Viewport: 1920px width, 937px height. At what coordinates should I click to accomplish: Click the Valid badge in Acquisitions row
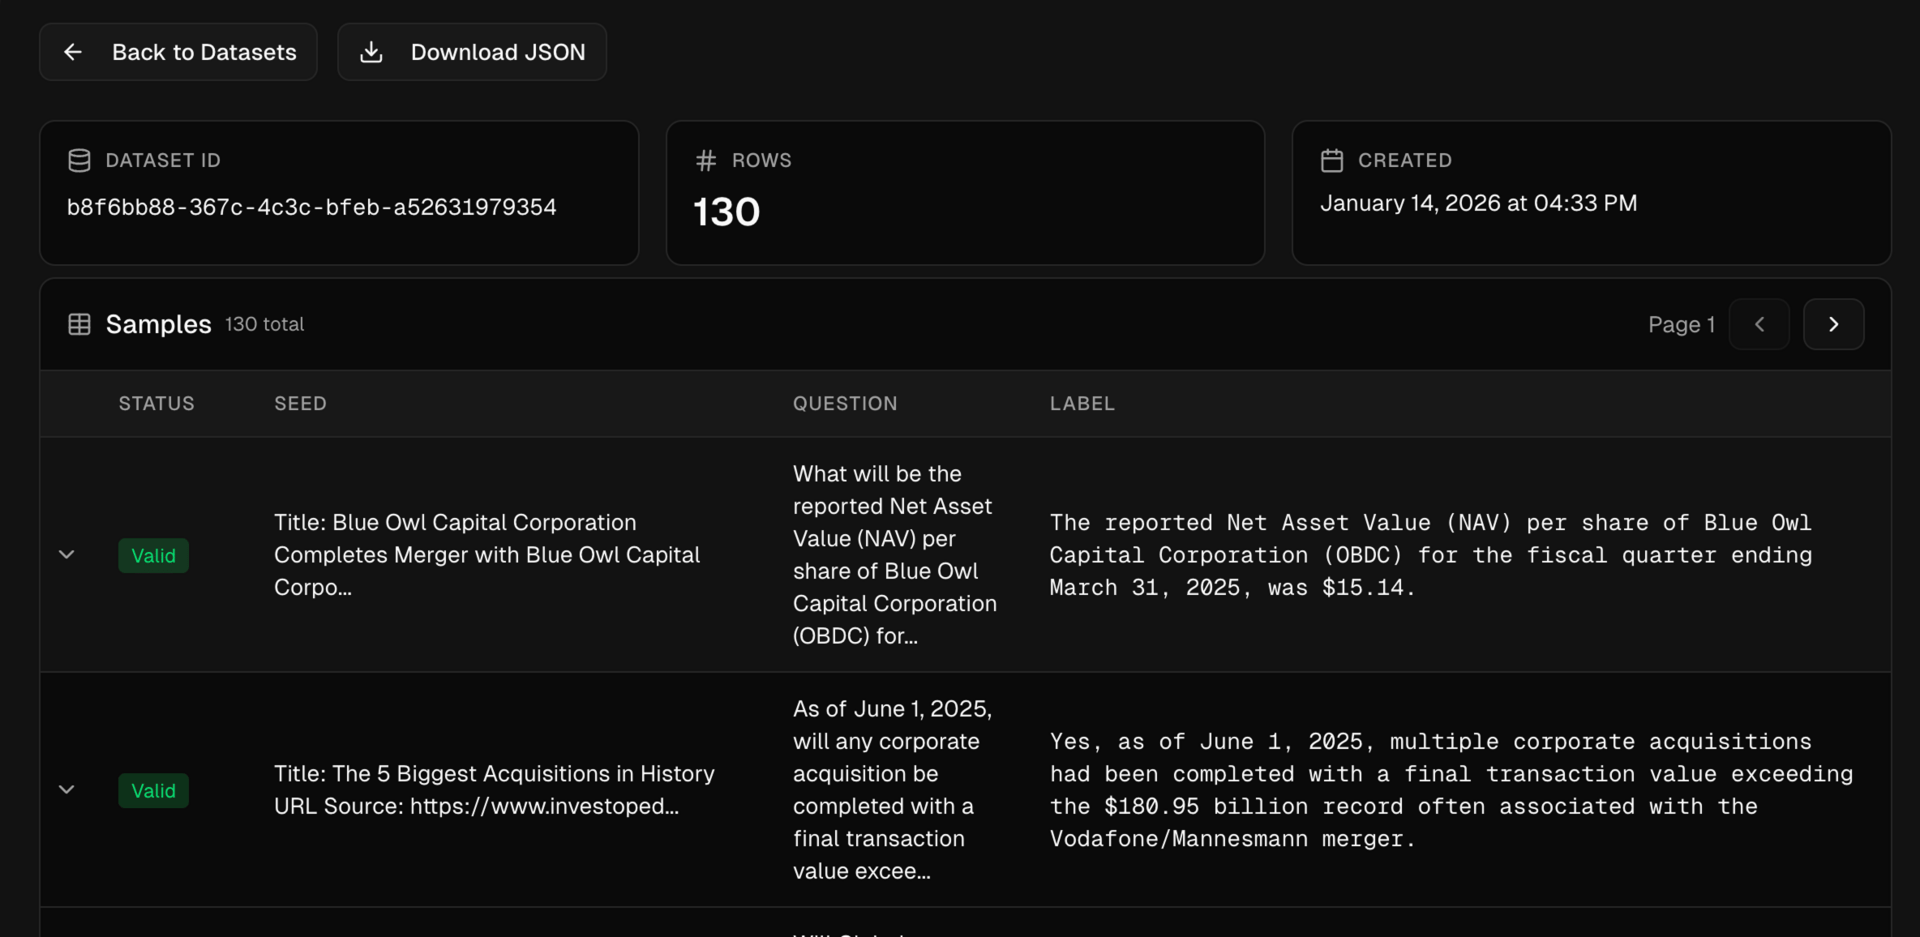pyautogui.click(x=154, y=791)
